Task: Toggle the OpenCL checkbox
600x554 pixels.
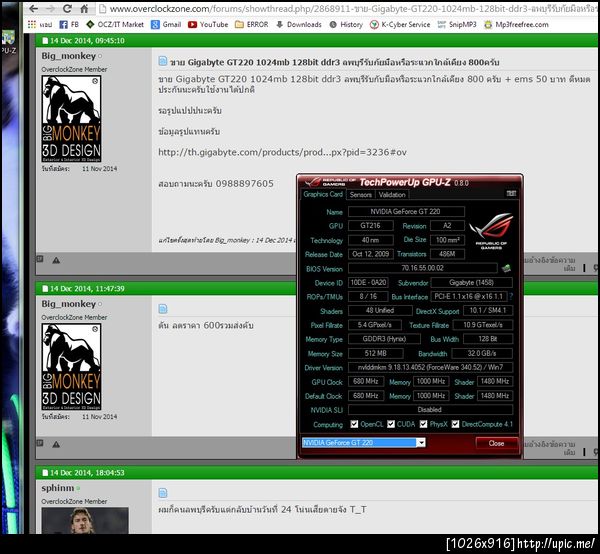Action: coord(354,424)
